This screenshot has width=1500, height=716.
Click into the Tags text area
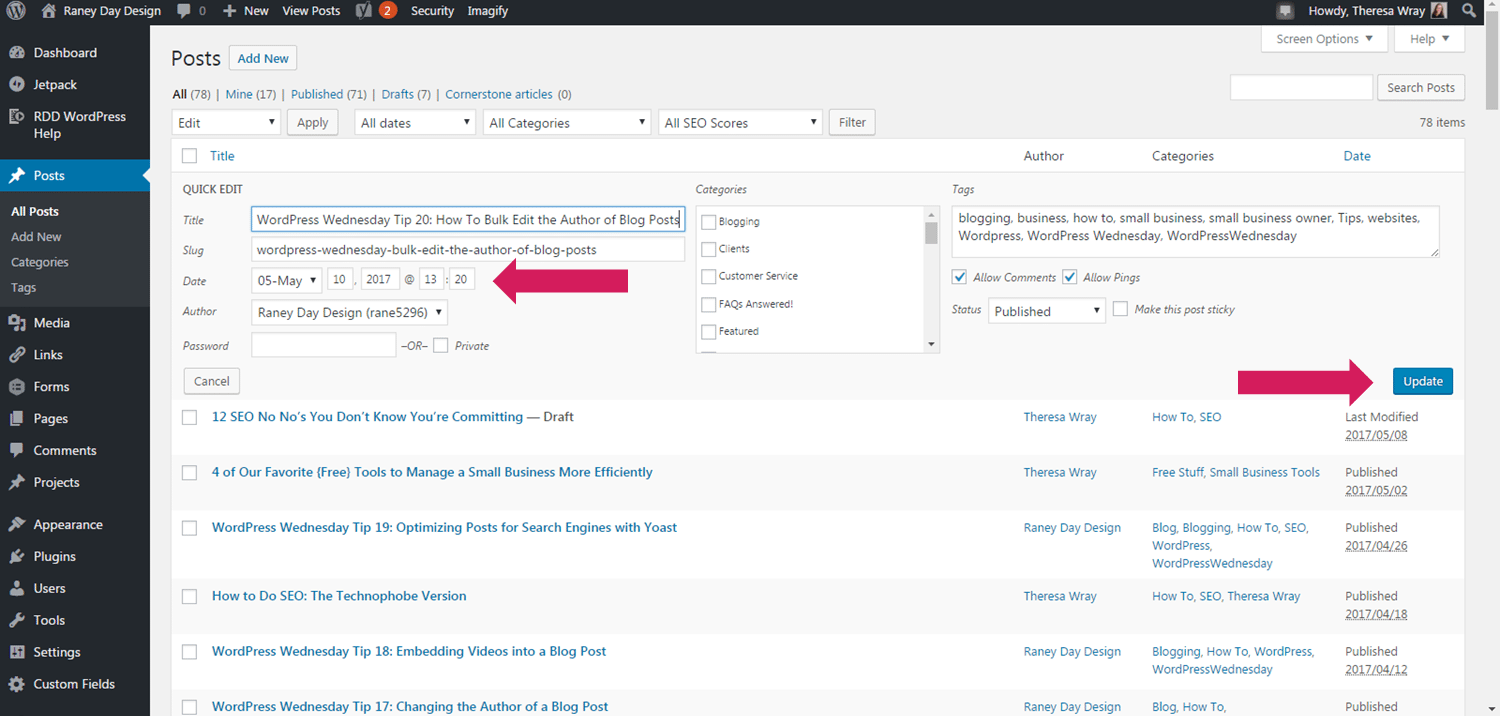pos(1196,232)
